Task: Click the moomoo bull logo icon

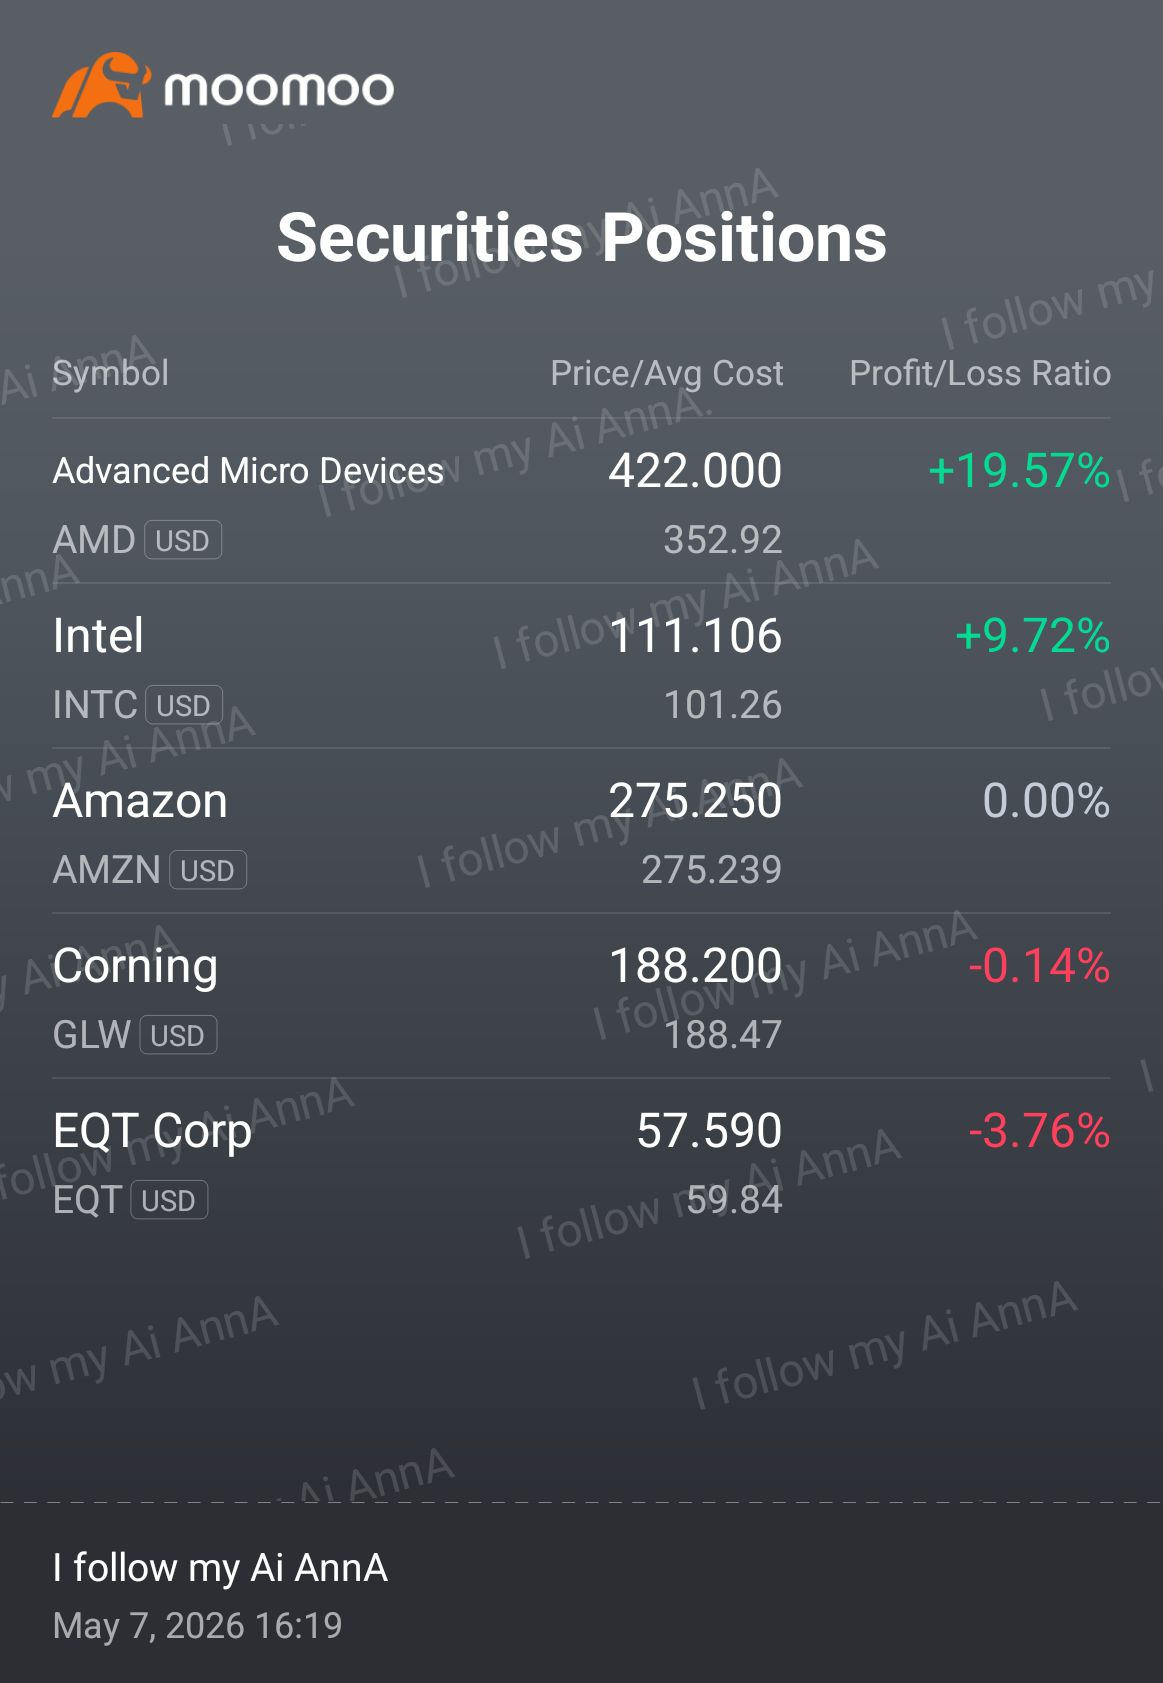Action: click(101, 85)
